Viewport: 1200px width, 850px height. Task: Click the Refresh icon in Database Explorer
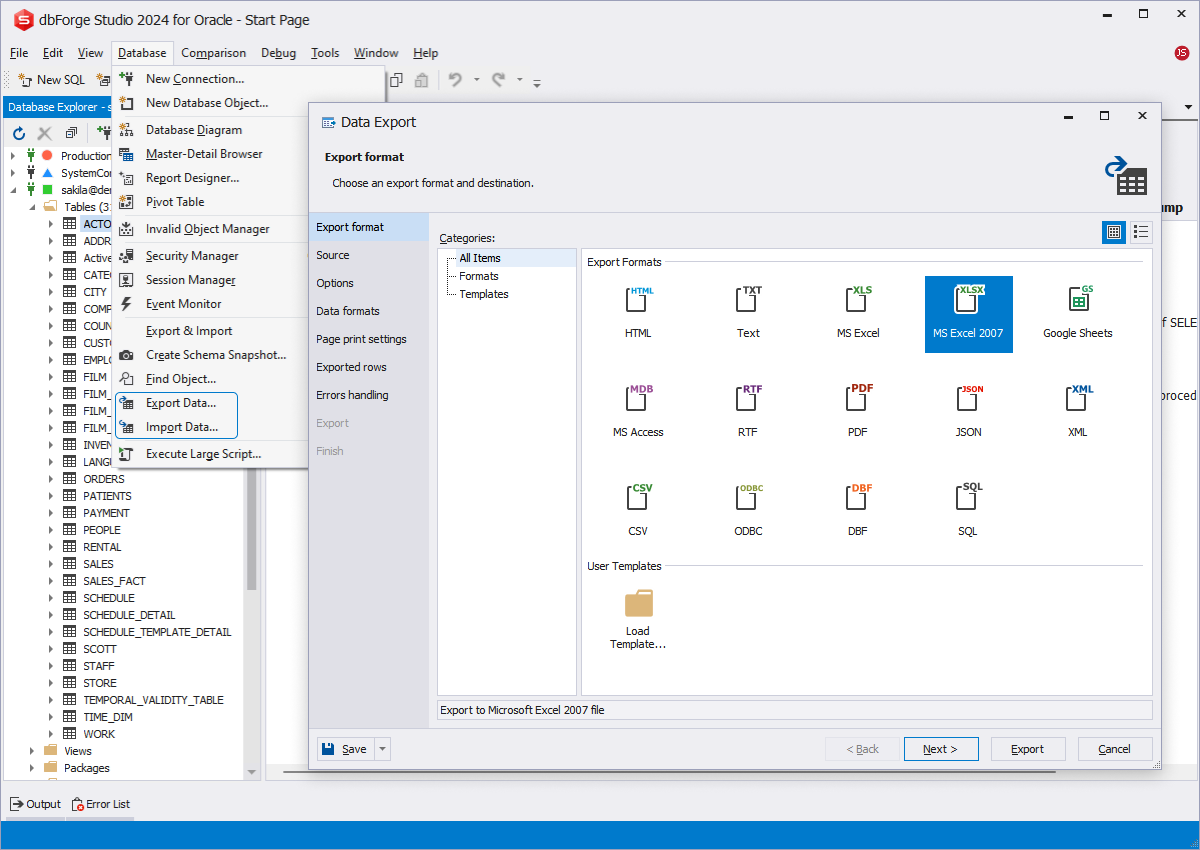point(18,133)
